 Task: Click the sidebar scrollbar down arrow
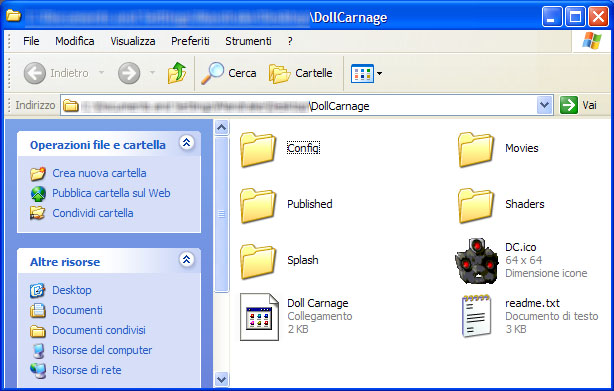coord(222,379)
